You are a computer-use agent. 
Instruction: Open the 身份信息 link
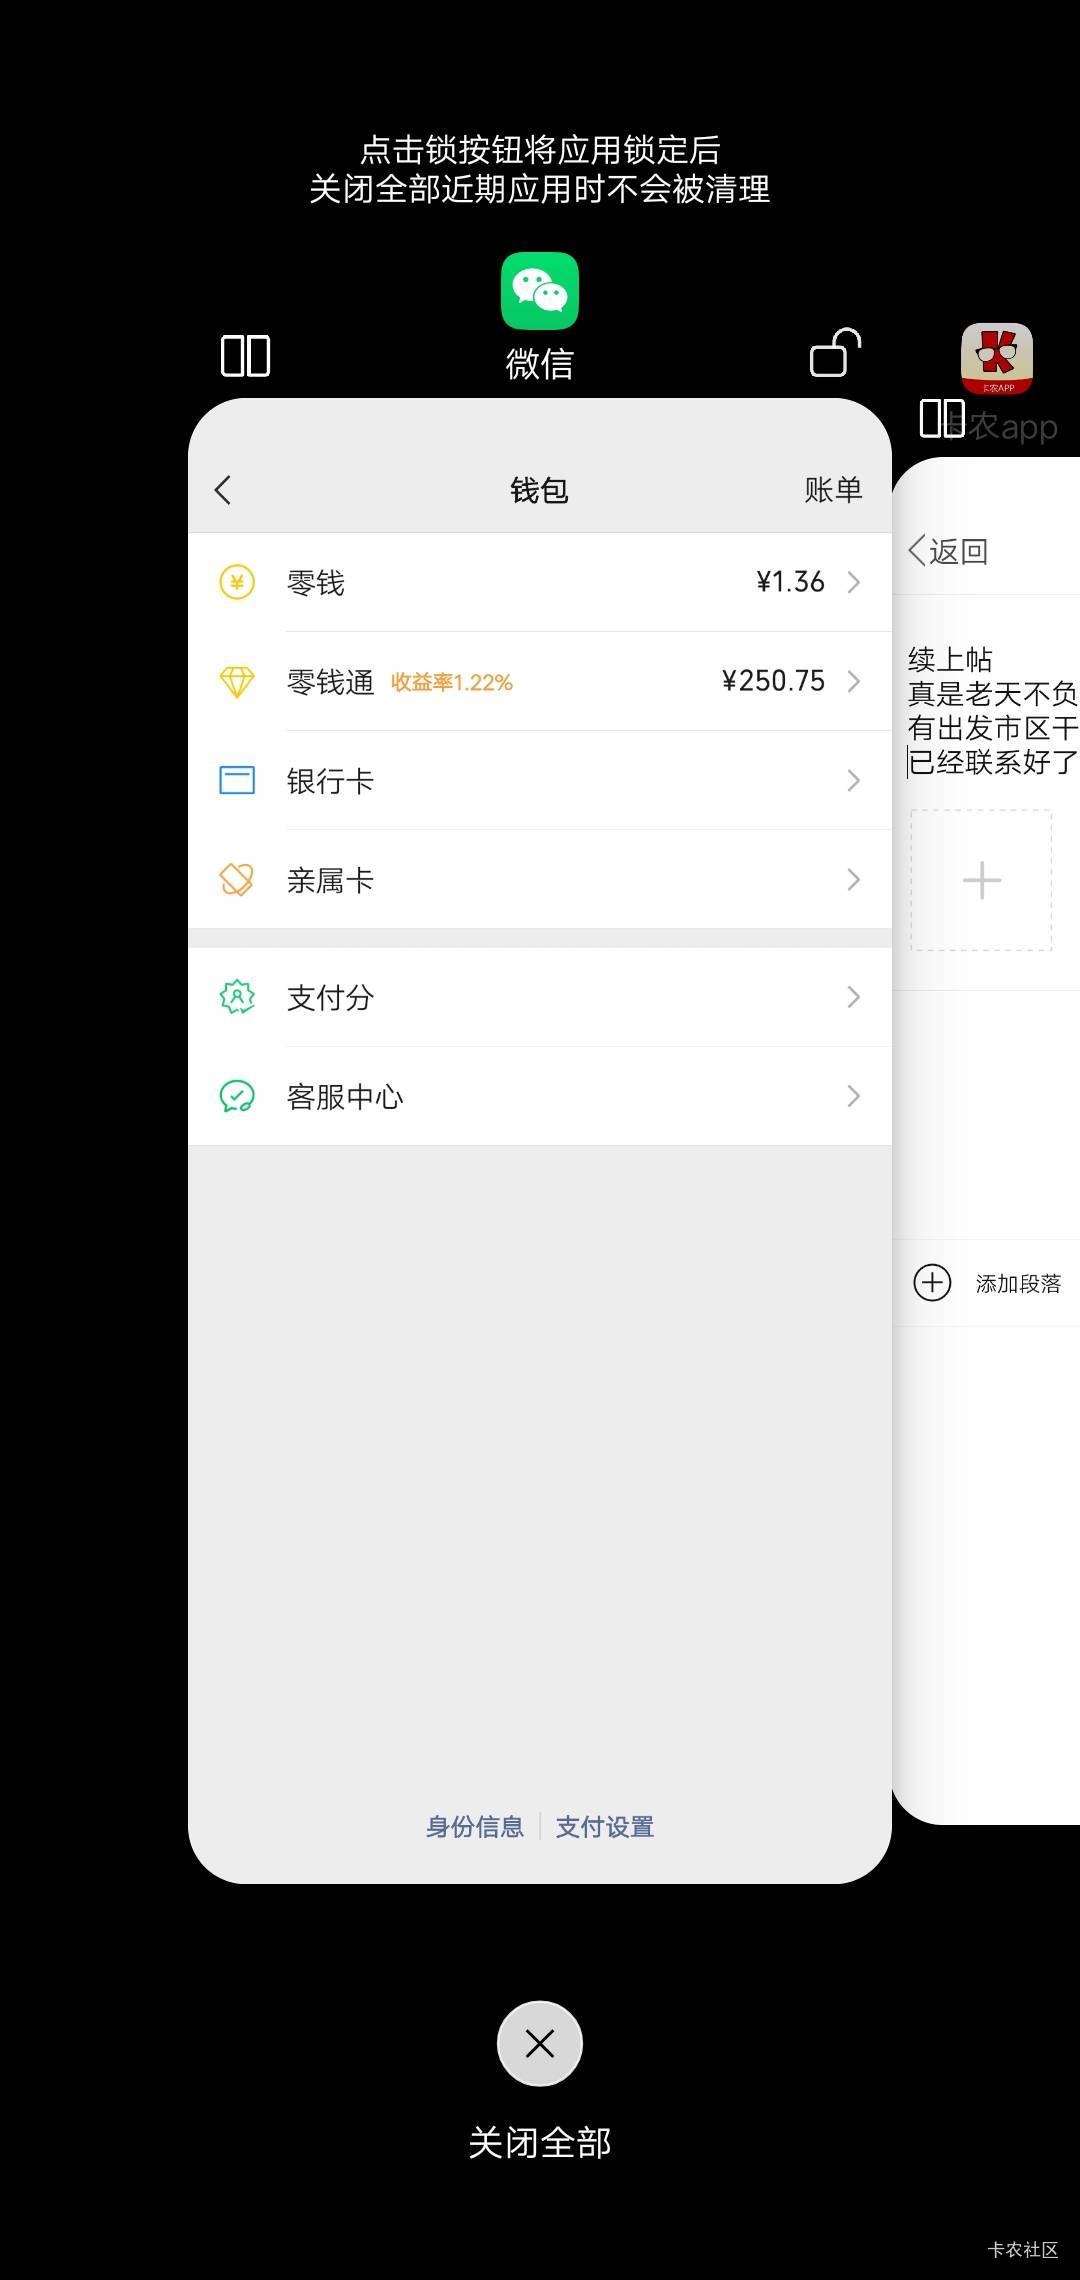tap(475, 1827)
